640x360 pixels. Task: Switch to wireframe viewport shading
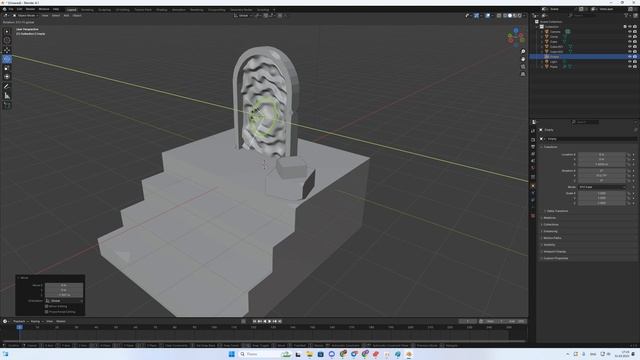coord(505,16)
